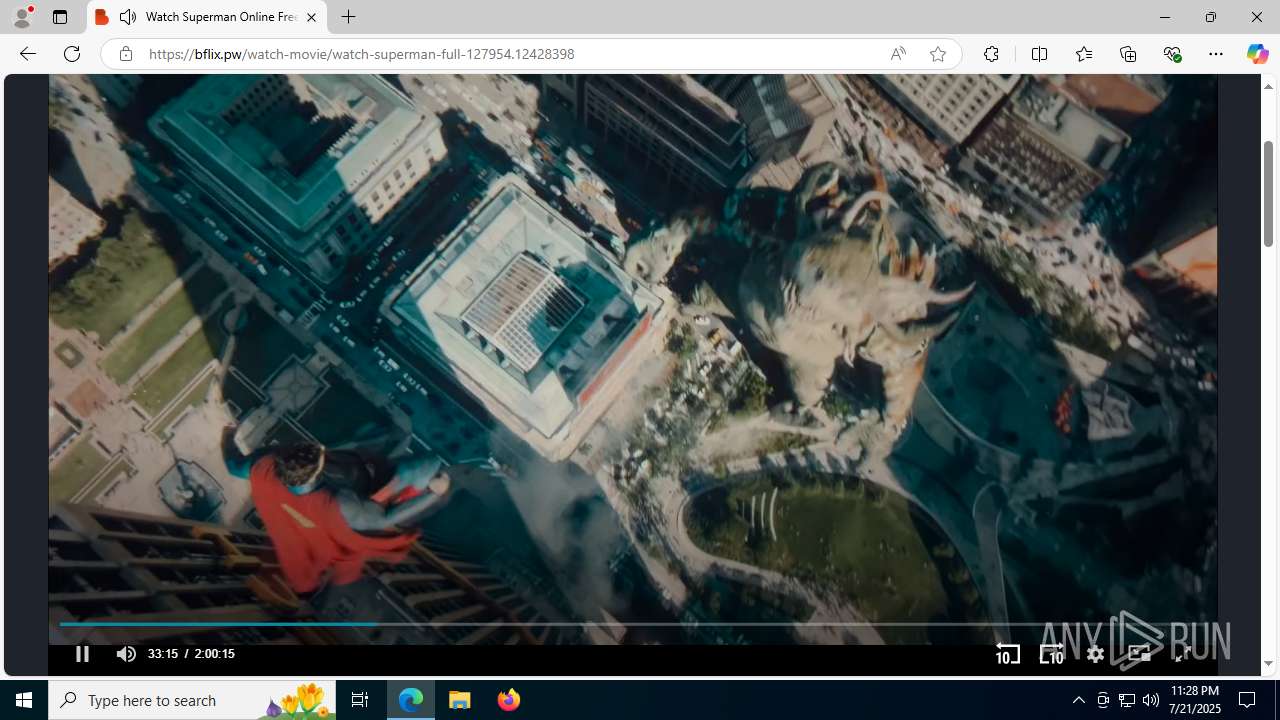Click the scrollbar up arrow
The width and height of the screenshot is (1280, 720).
[1268, 86]
